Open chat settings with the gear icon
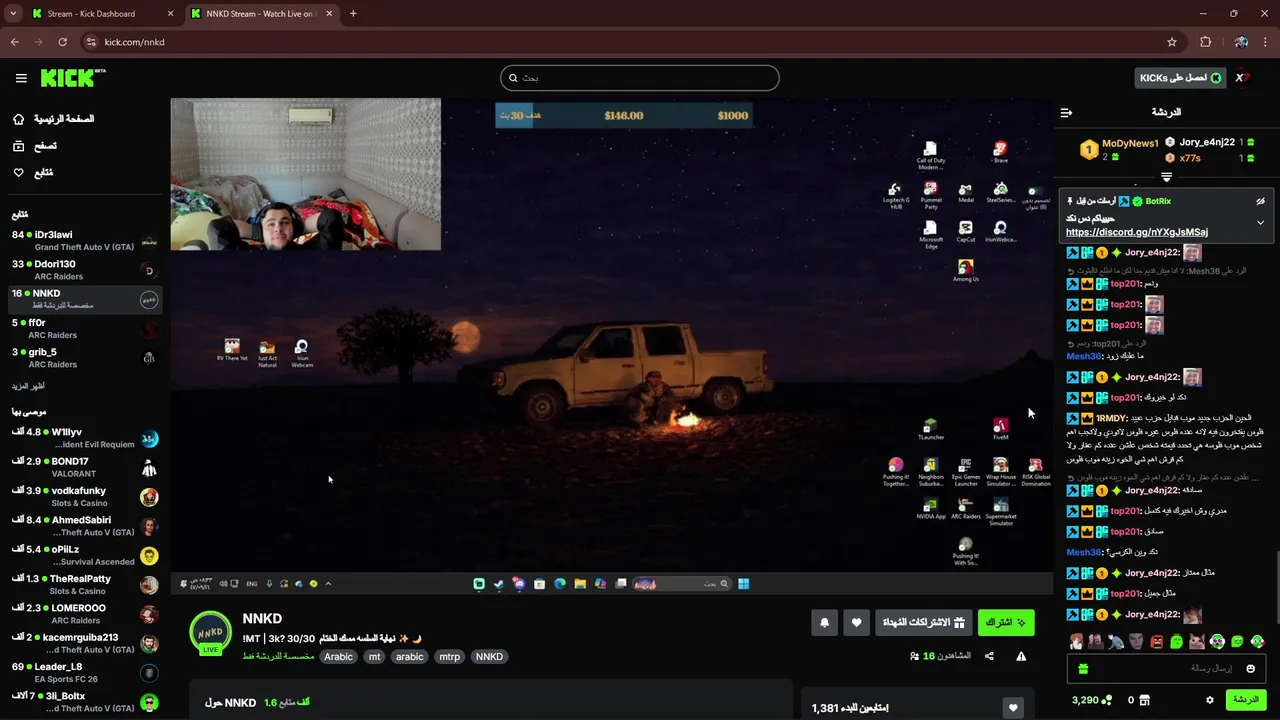This screenshot has height=720, width=1280. [1210, 700]
